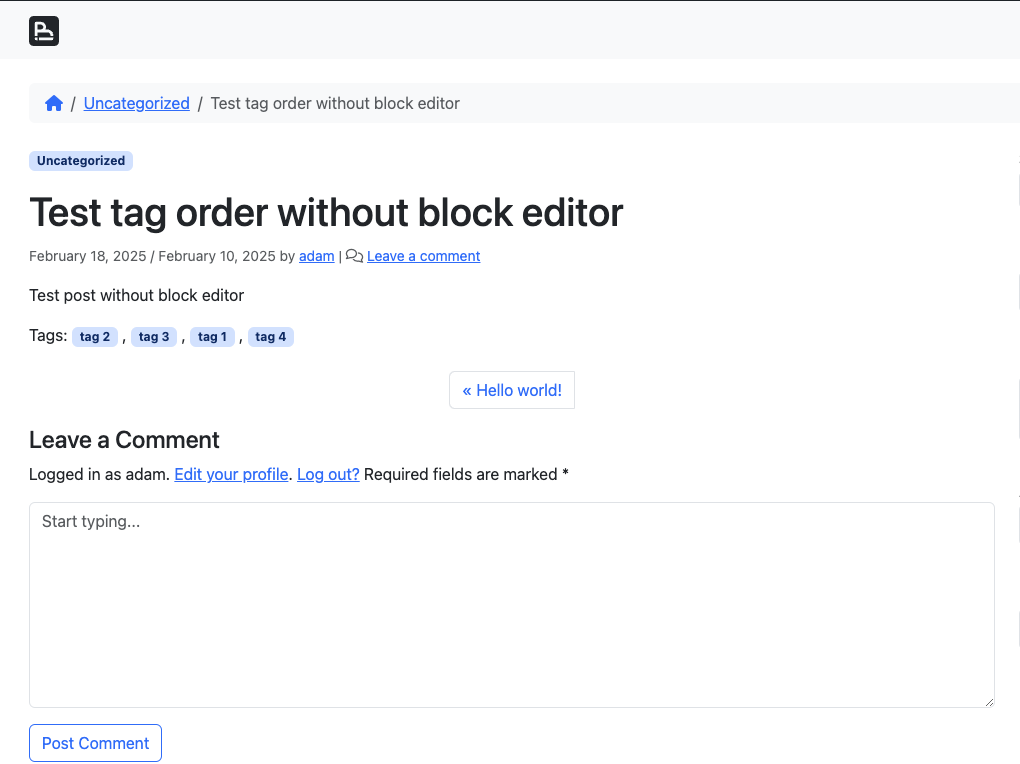Follow the Leave a comment link
Image resolution: width=1020 pixels, height=764 pixels.
click(x=423, y=256)
